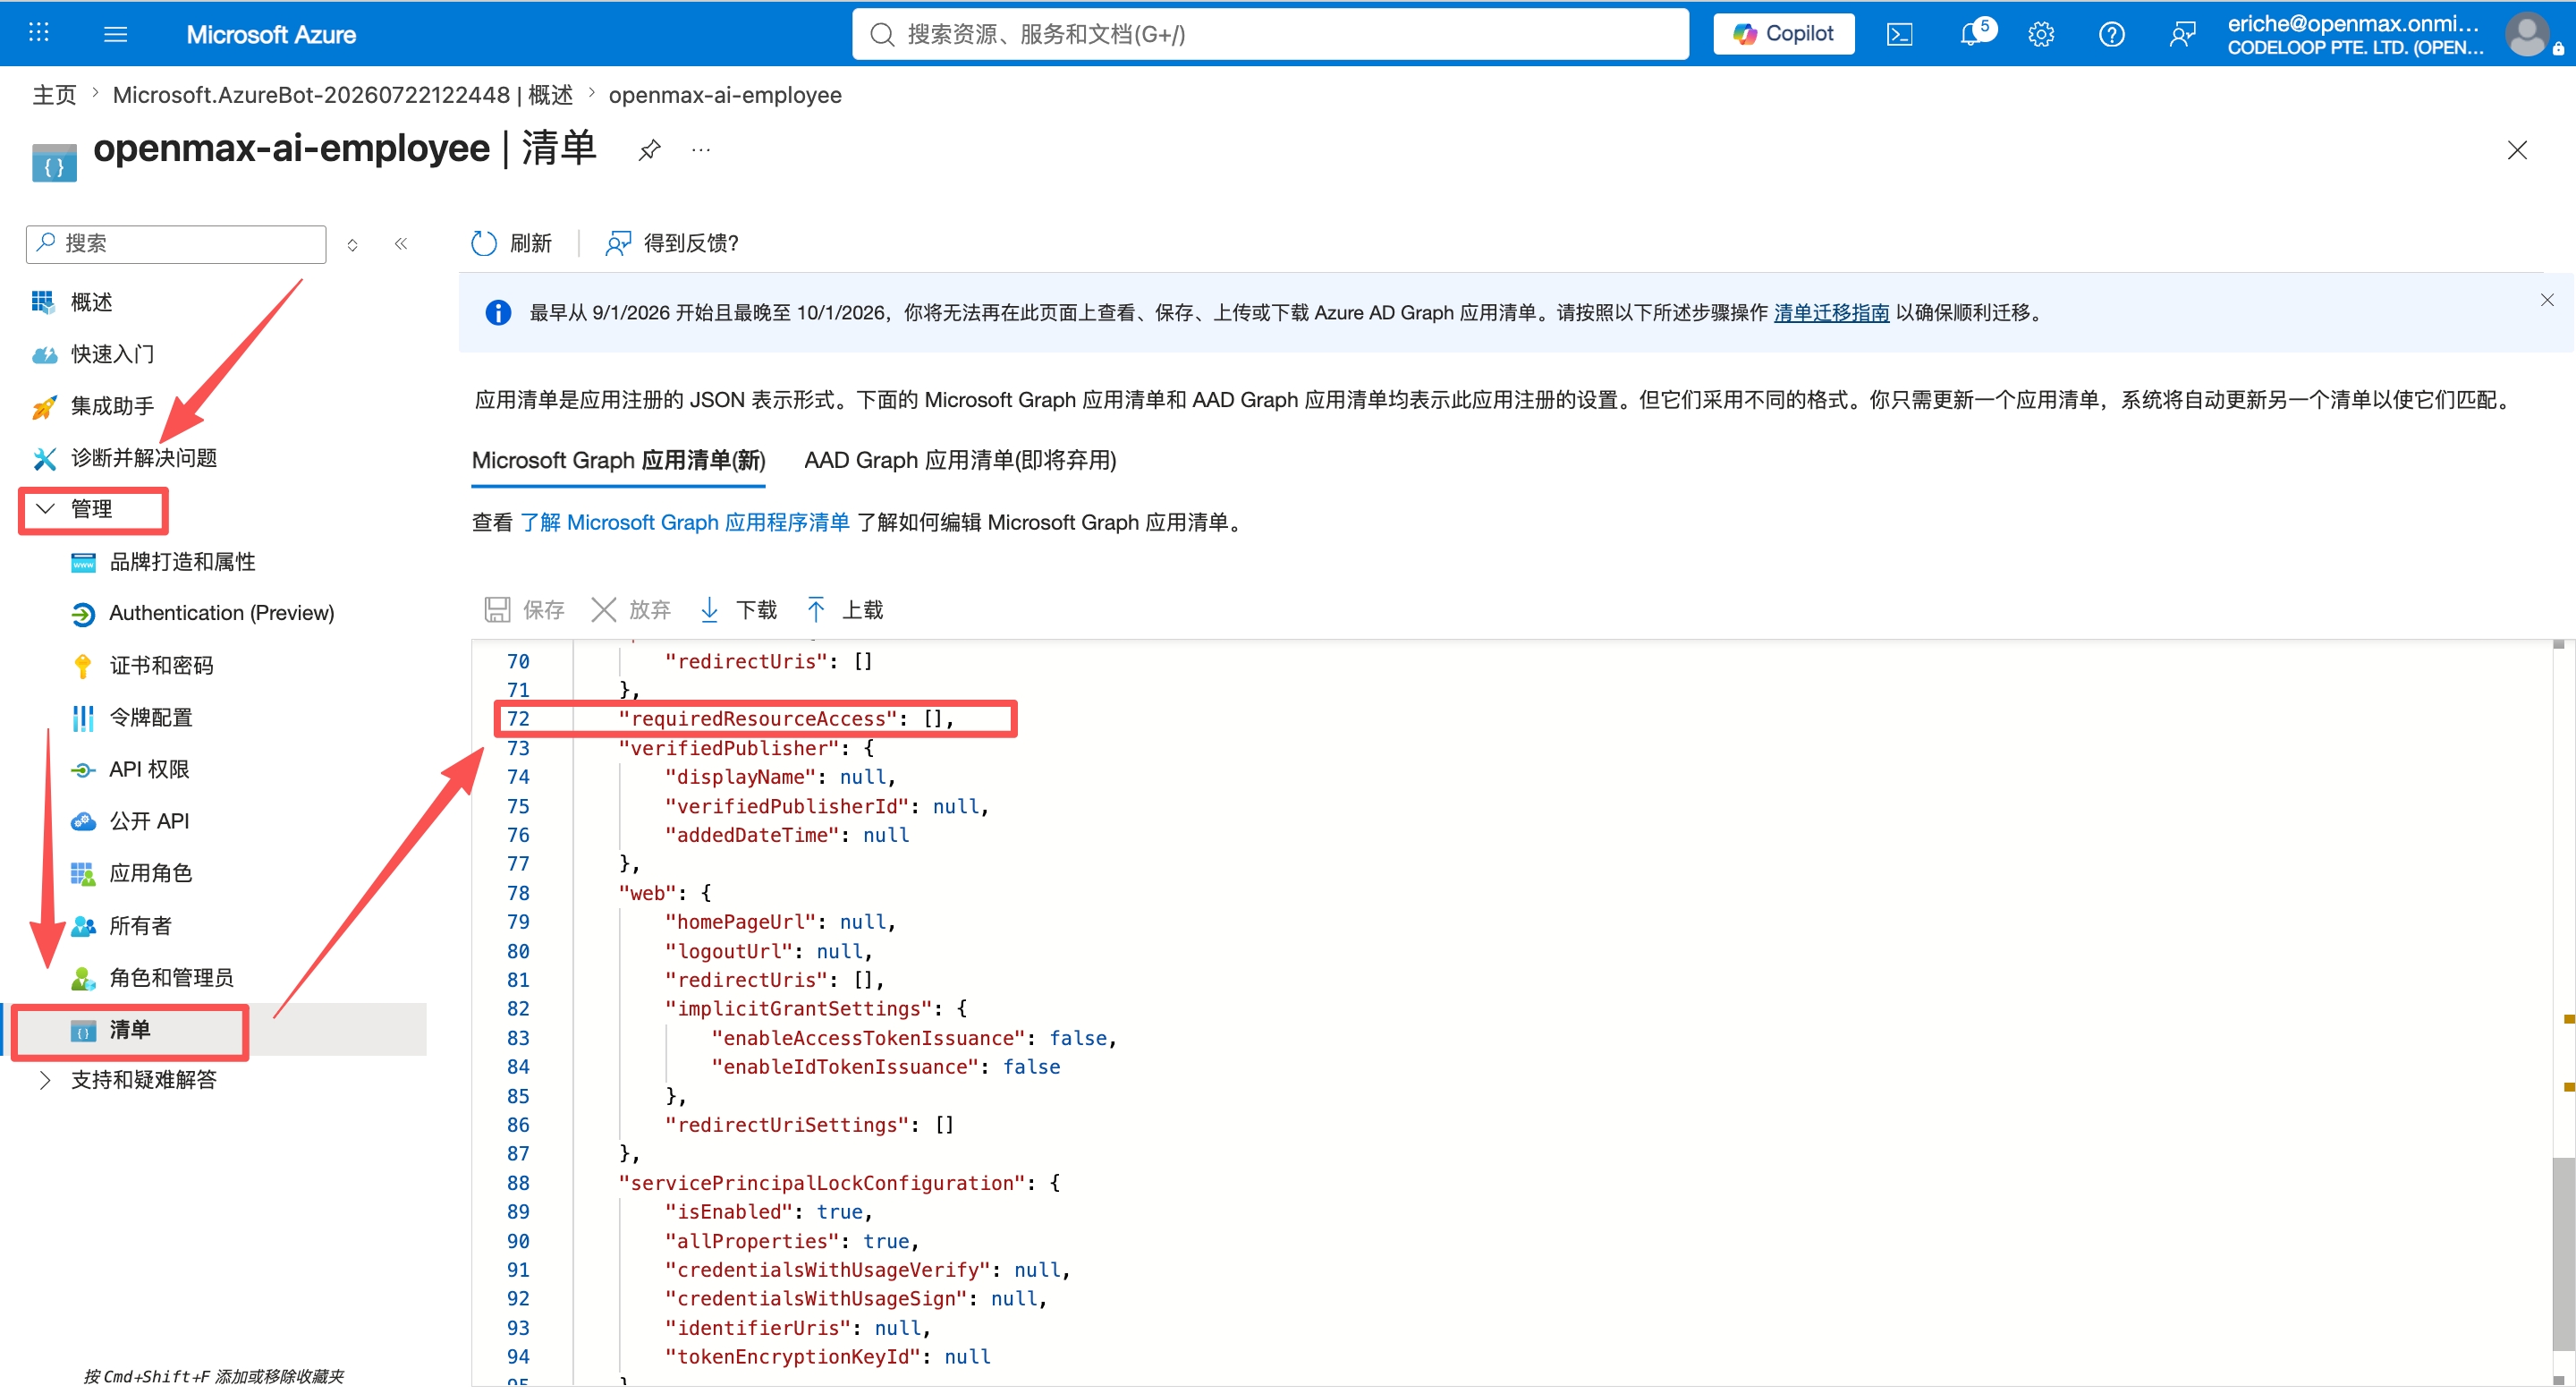Select 清单 in the sidebar
Viewport: 2576px width, 1394px height.
(129, 1029)
